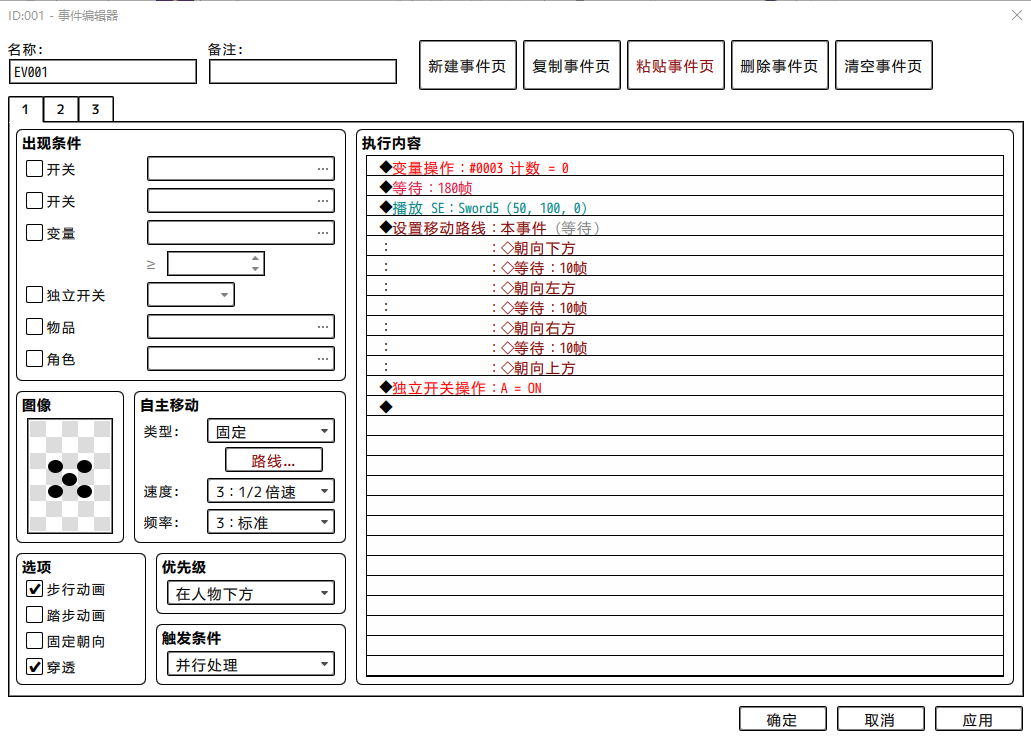Viewport: 1031px width, 738px height.
Task: Open the 触发条件 dropdown
Action: (251, 664)
